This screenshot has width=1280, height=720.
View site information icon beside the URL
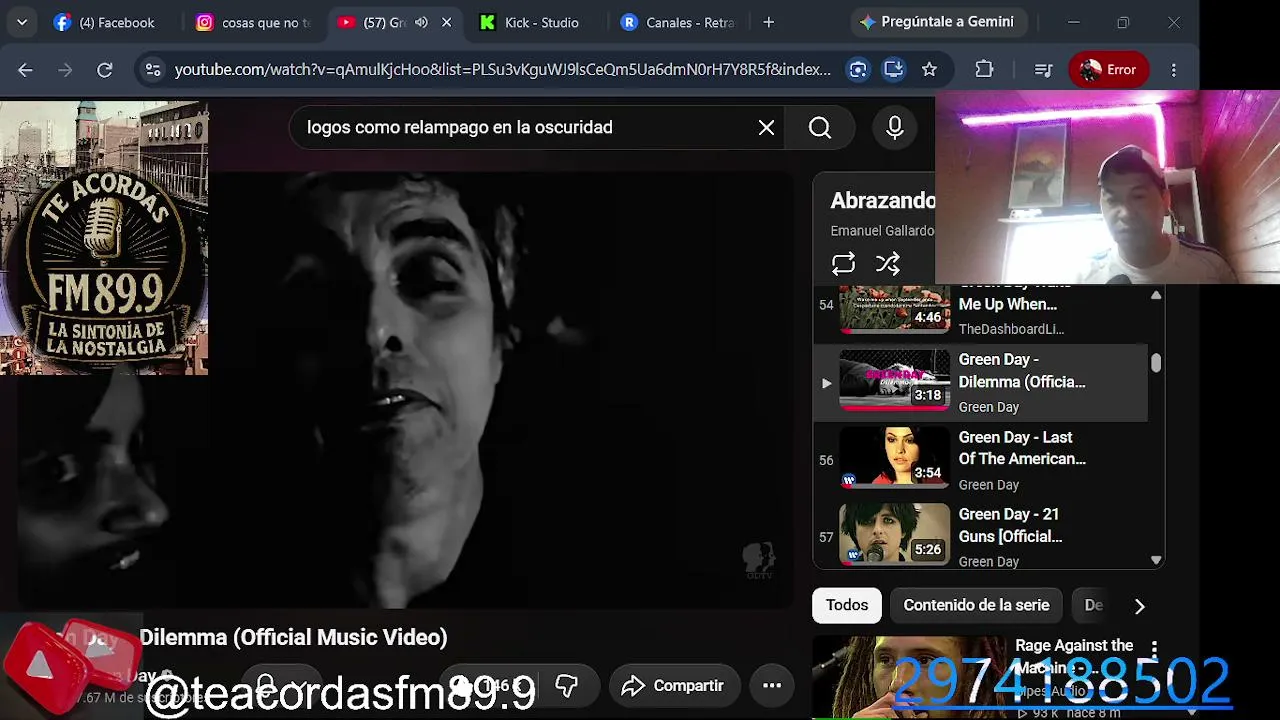pyautogui.click(x=153, y=69)
